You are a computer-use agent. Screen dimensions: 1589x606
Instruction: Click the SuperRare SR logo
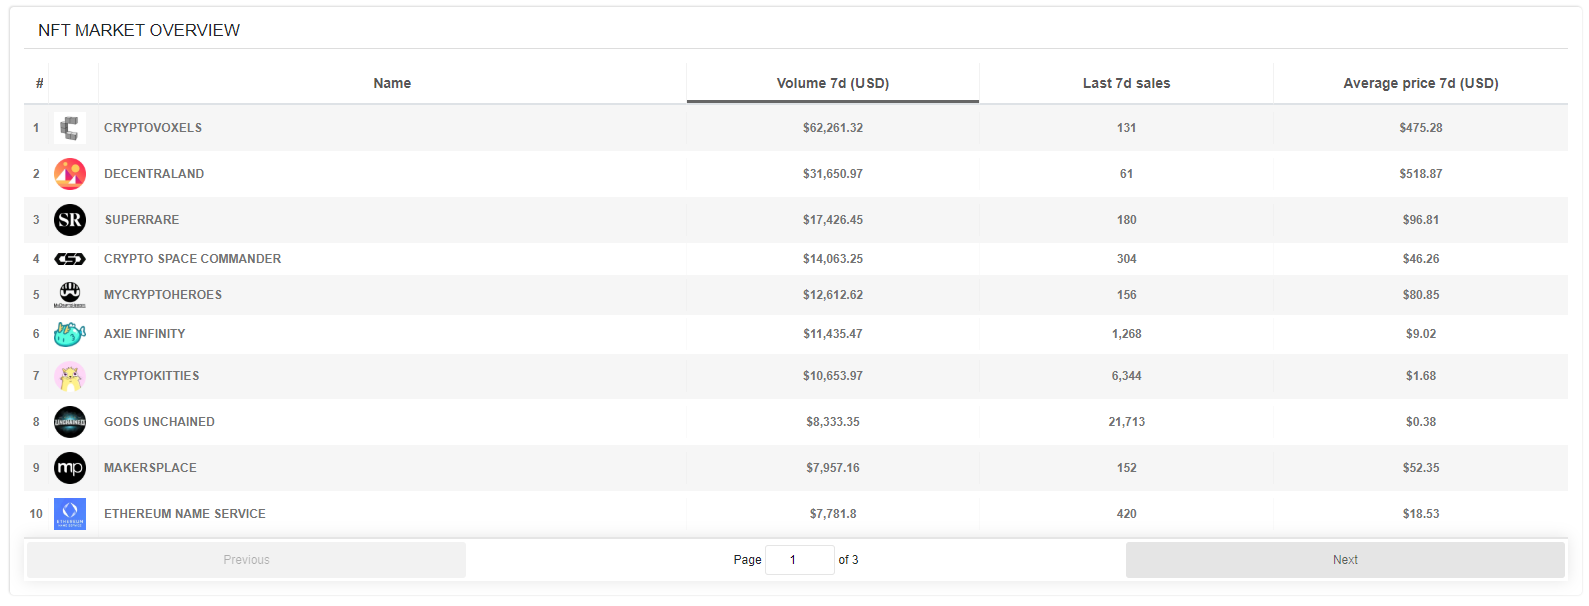click(x=70, y=220)
